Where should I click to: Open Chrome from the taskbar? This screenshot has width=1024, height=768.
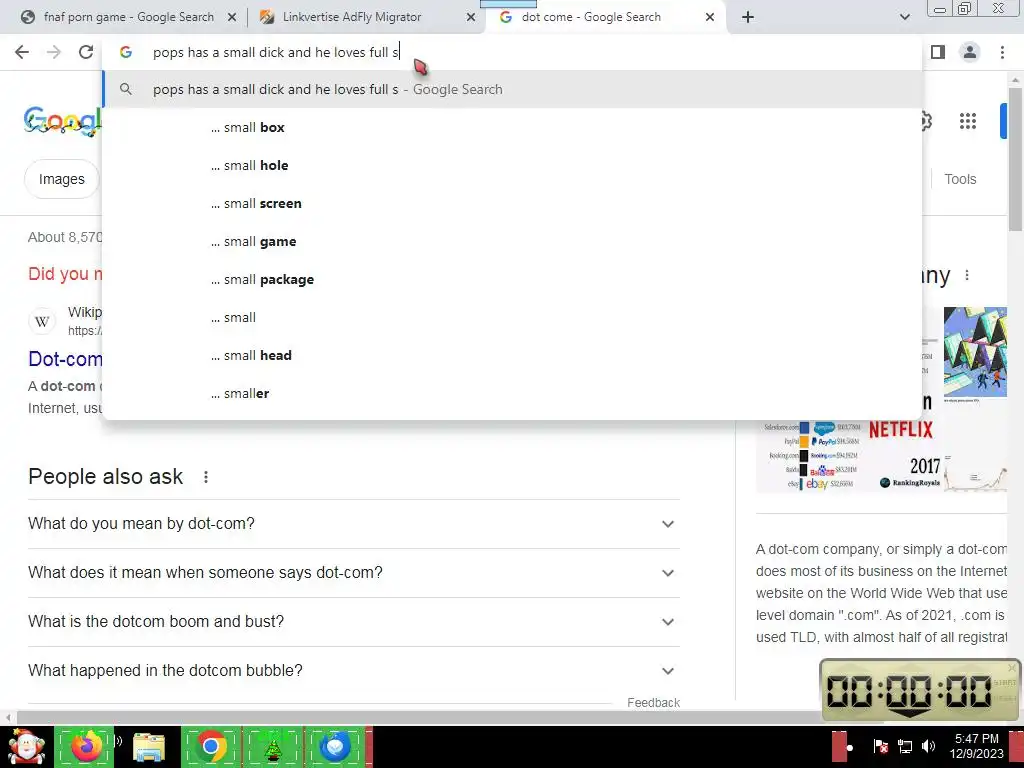click(x=211, y=747)
